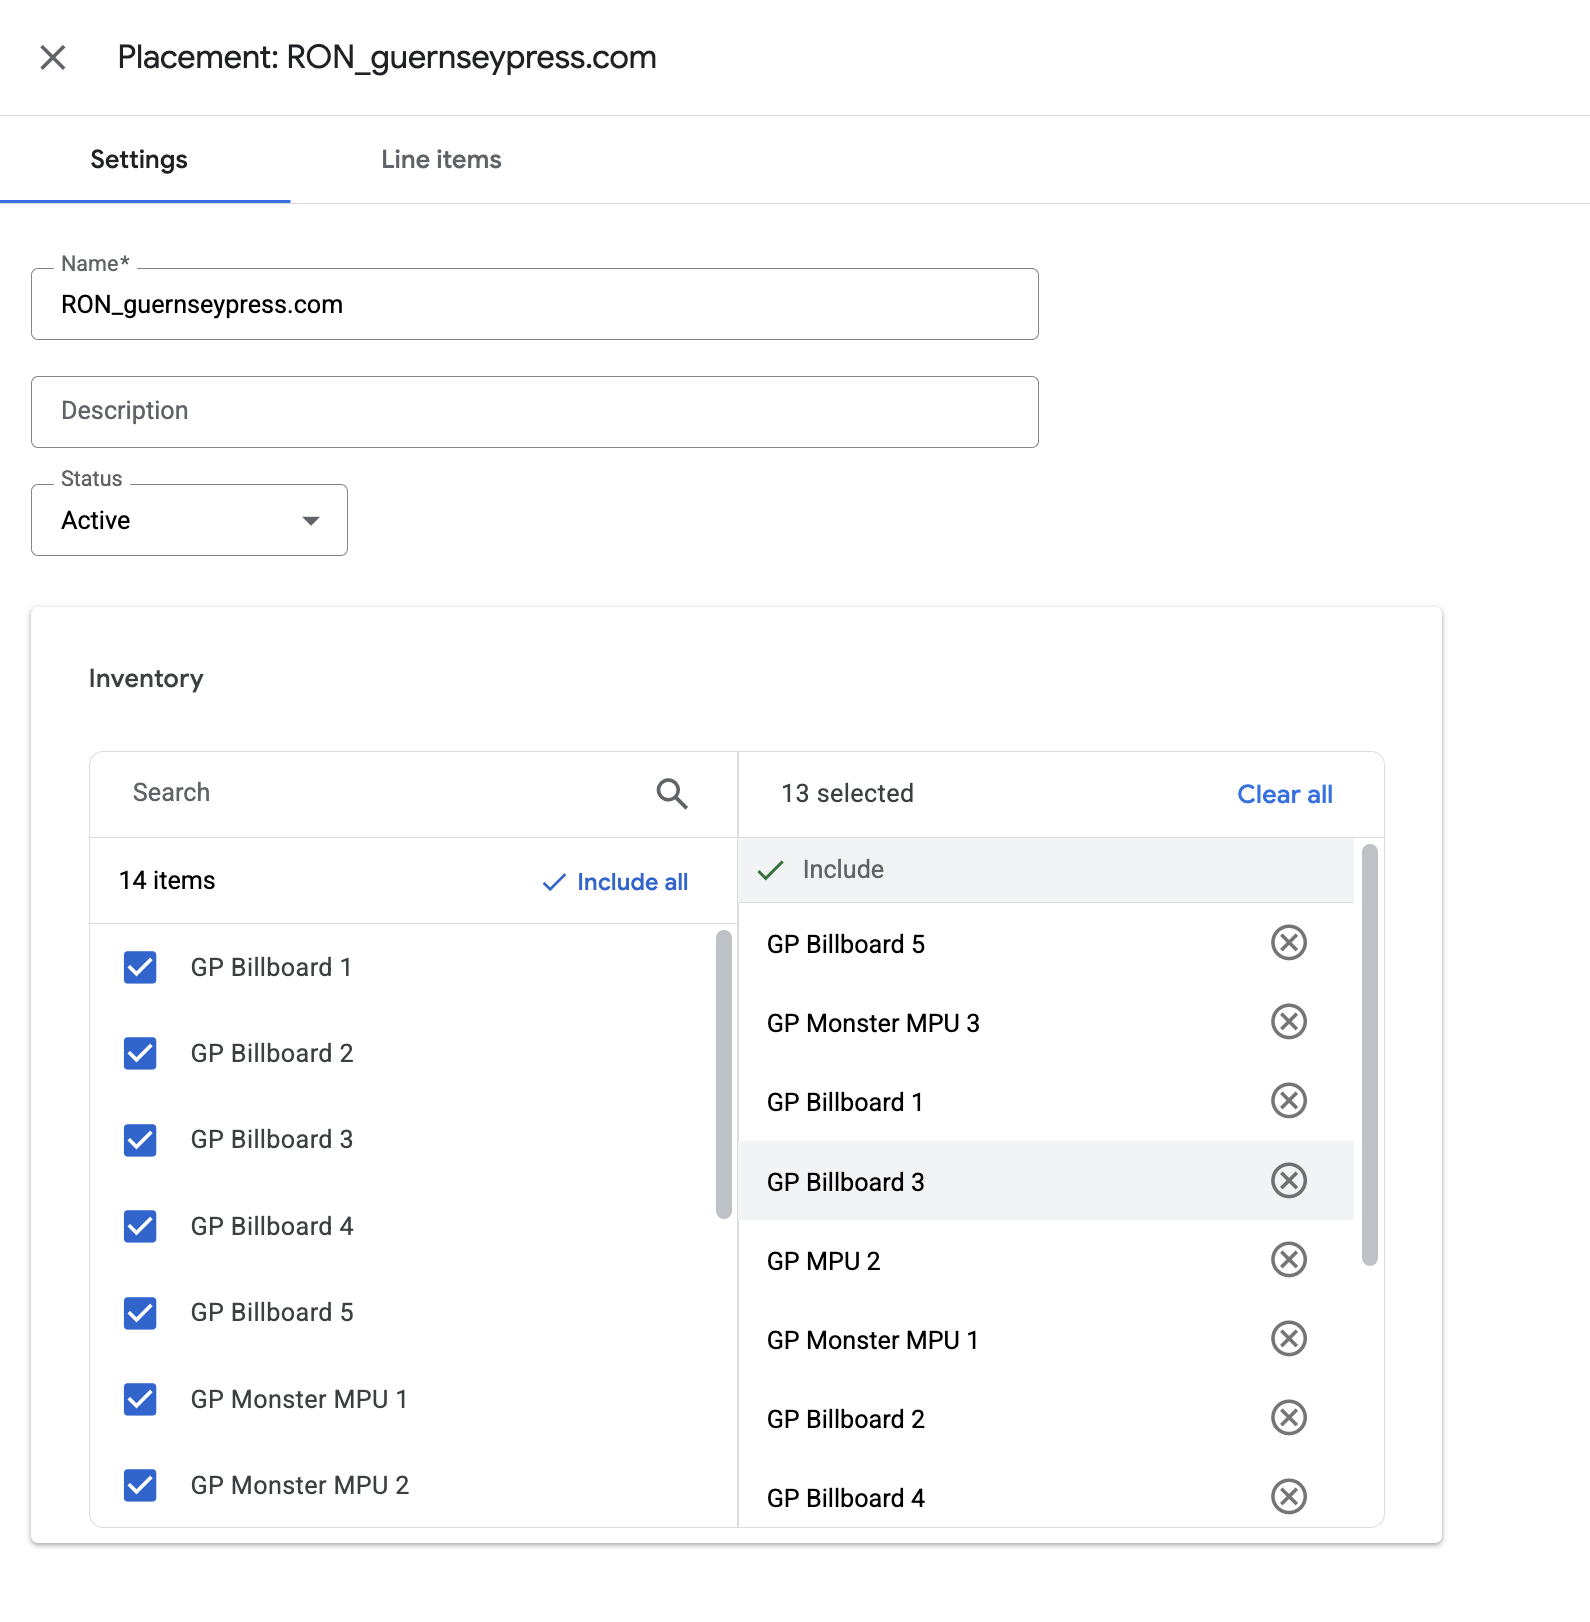This screenshot has width=1590, height=1622.
Task: Toggle the GP Monster MPU 2 checkbox
Action: tap(140, 1485)
